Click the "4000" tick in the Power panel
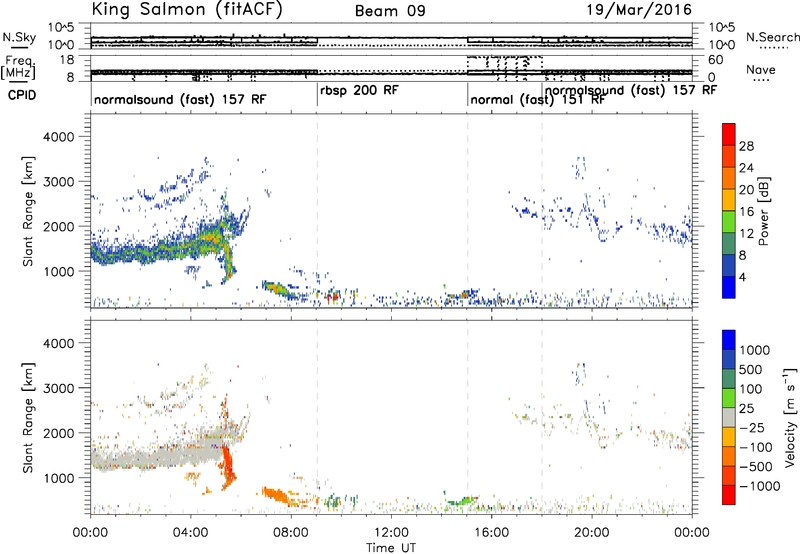800x554 pixels. pos(58,137)
